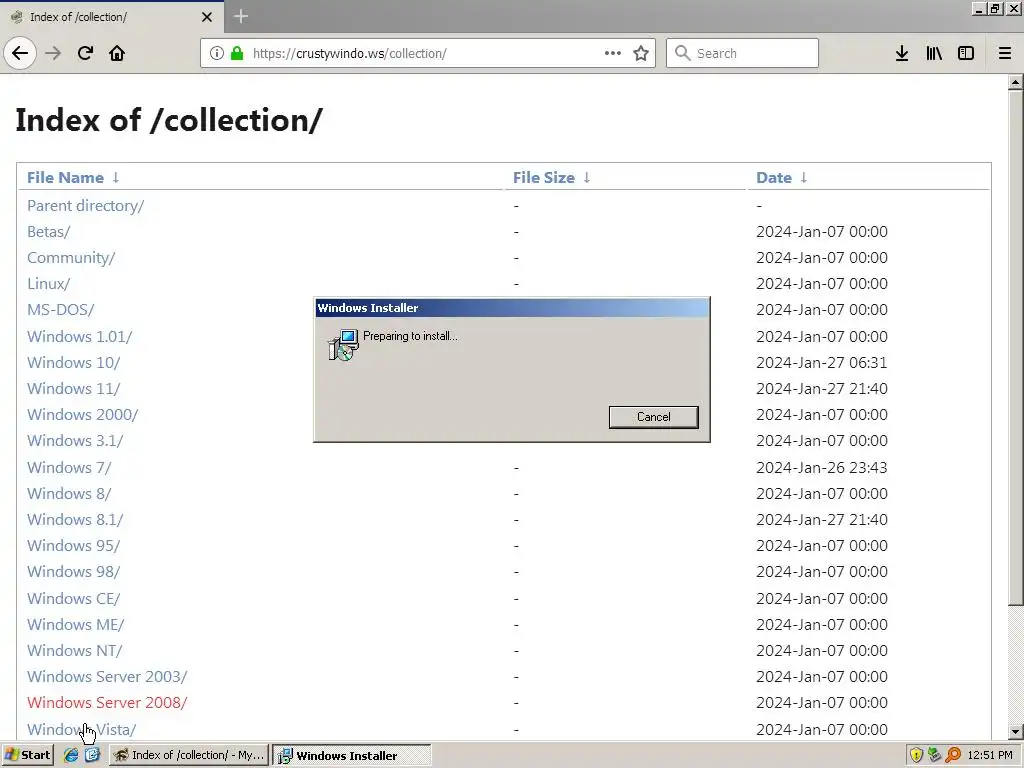The height and width of the screenshot is (768, 1024).
Task: Click the network computers tray icon
Action: 935,756
